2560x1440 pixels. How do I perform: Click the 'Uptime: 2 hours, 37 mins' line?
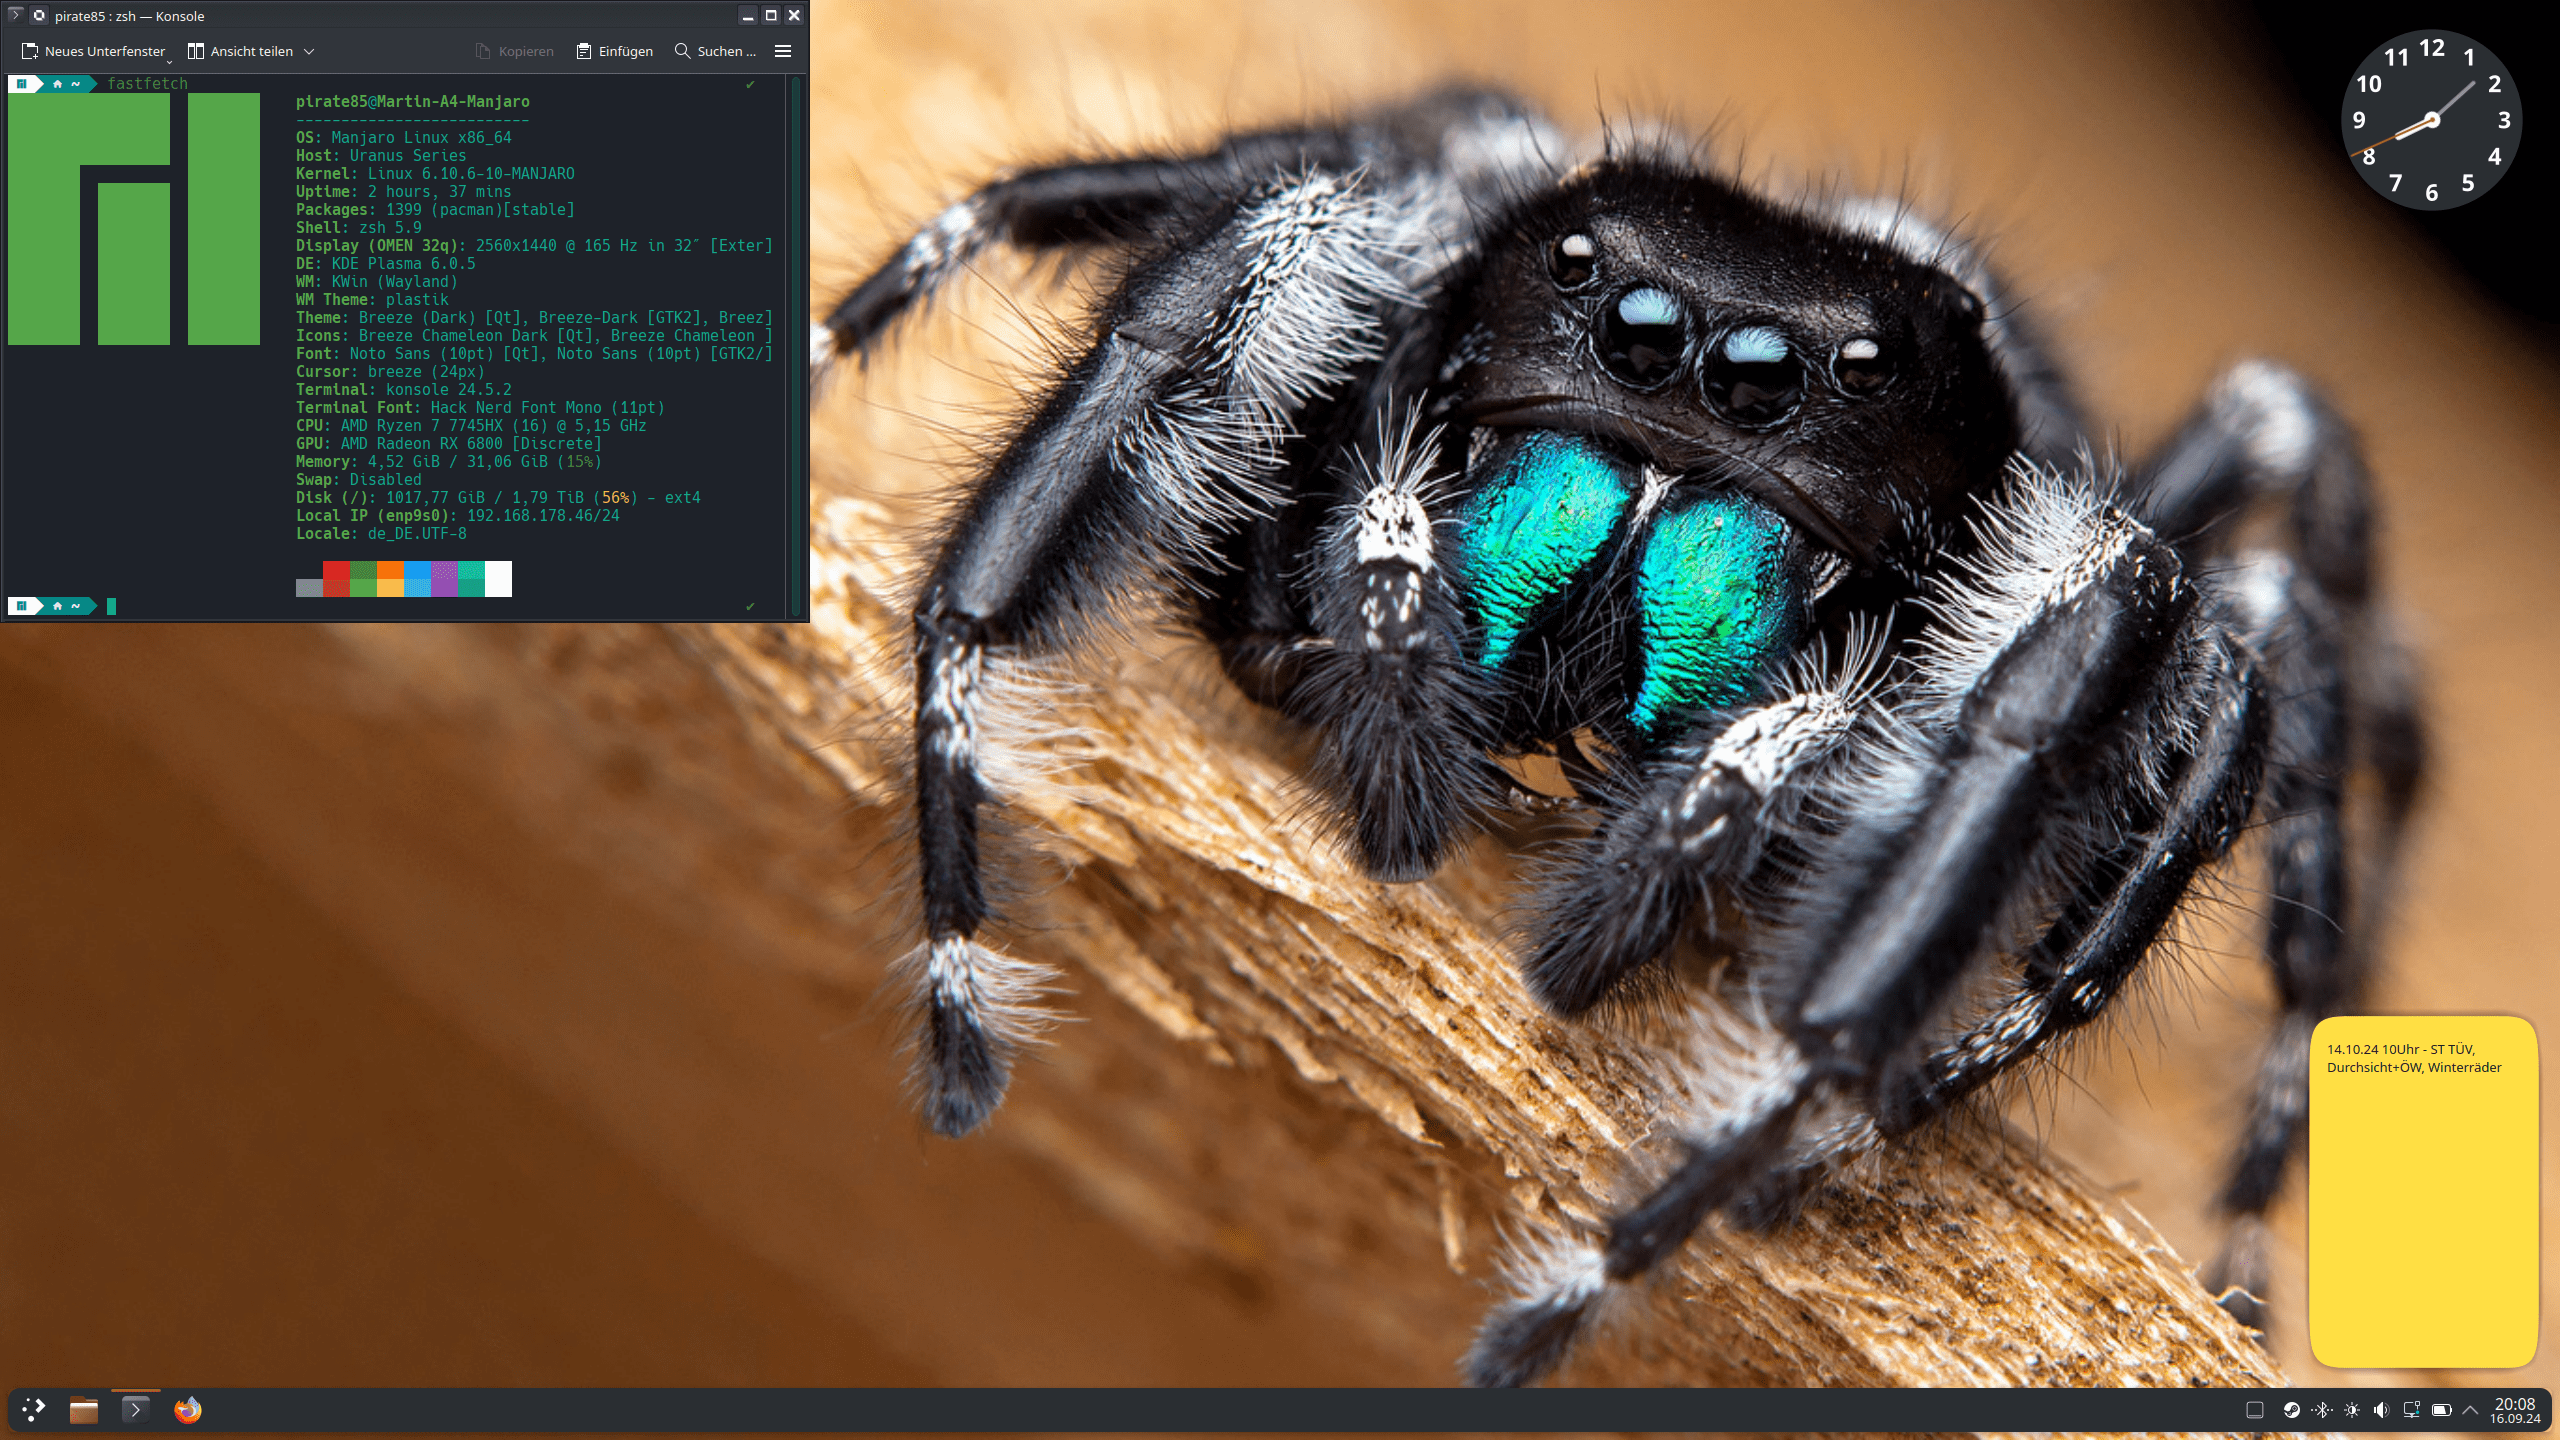404,192
